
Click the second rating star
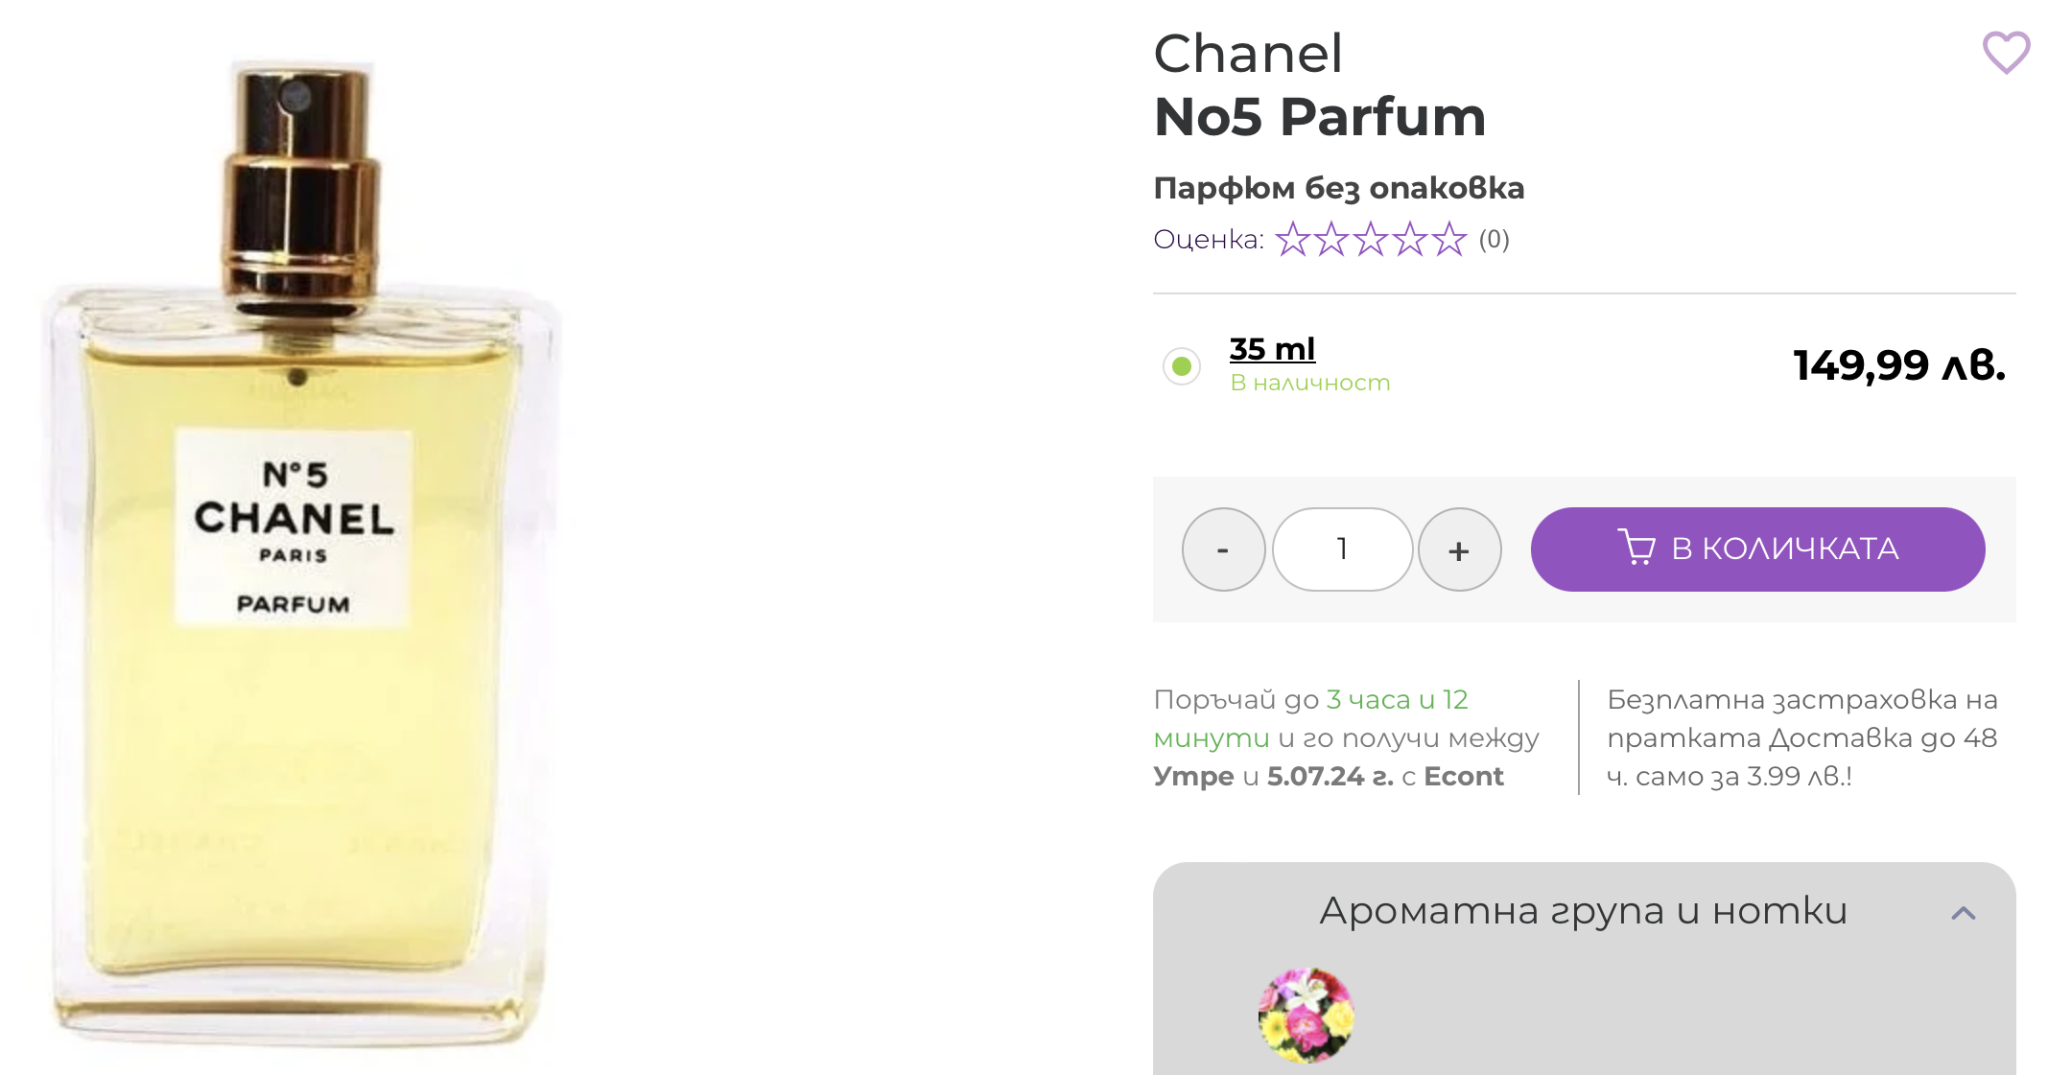[1331, 240]
